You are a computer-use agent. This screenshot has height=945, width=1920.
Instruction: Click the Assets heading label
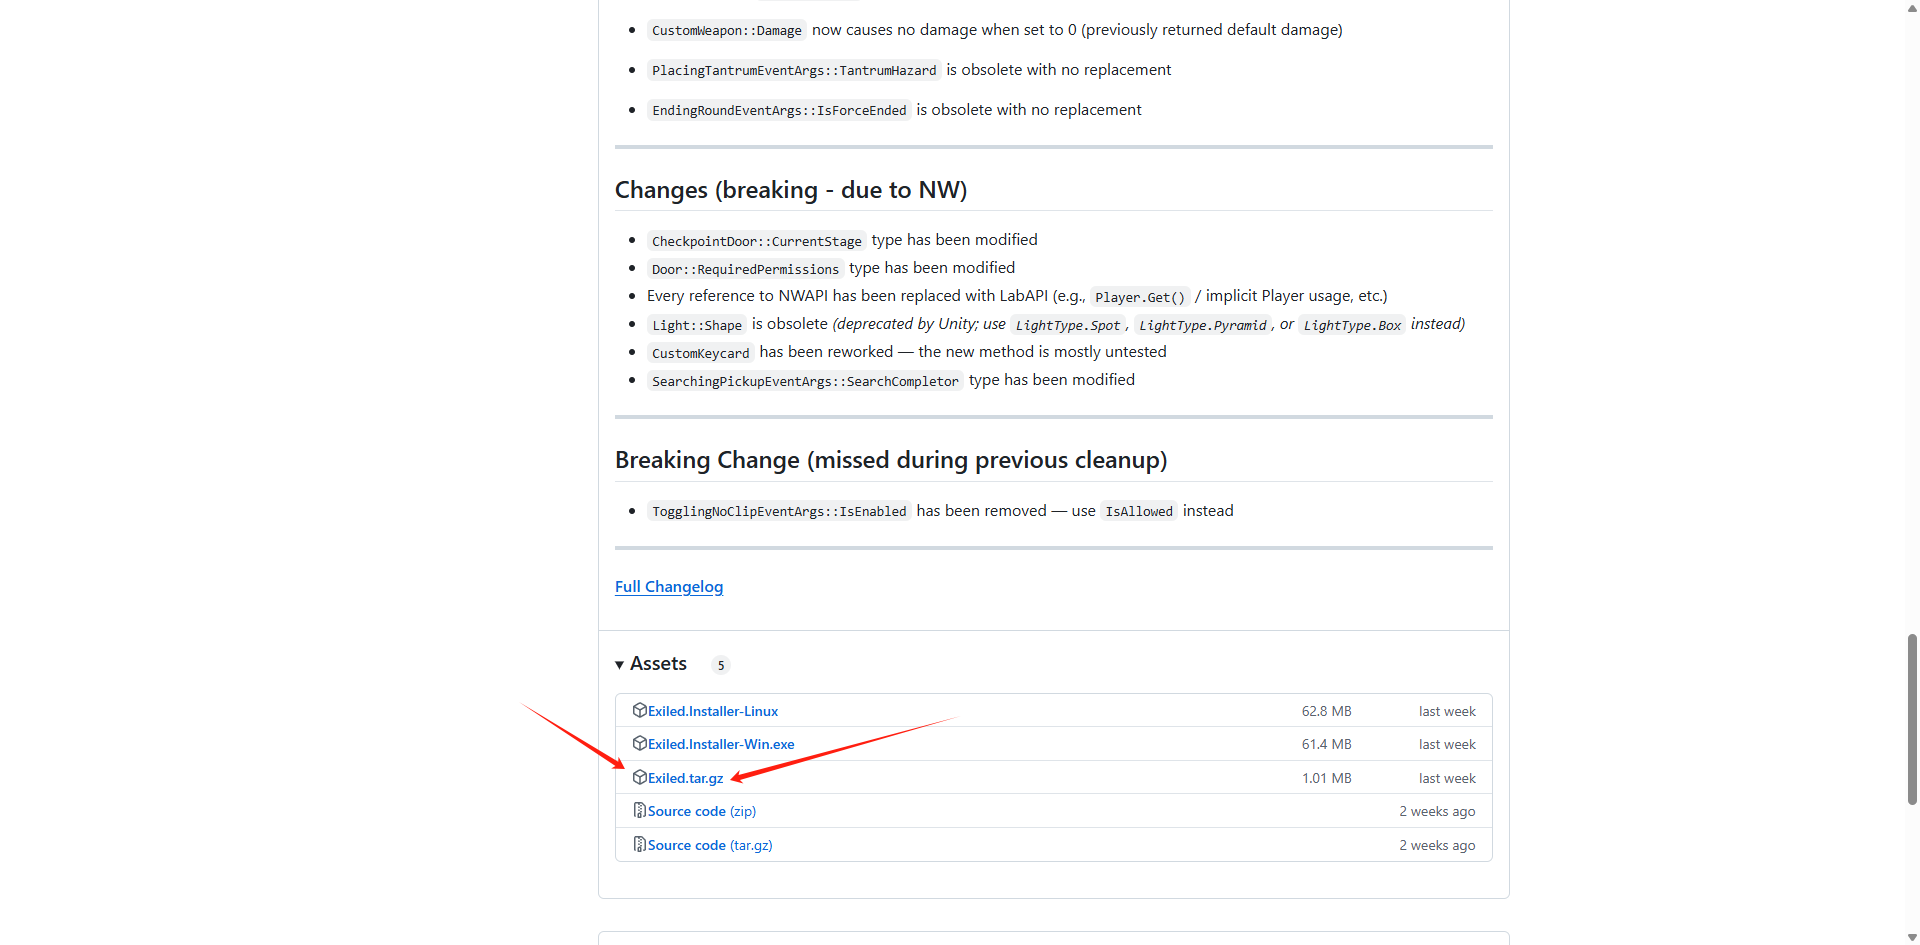pos(658,664)
